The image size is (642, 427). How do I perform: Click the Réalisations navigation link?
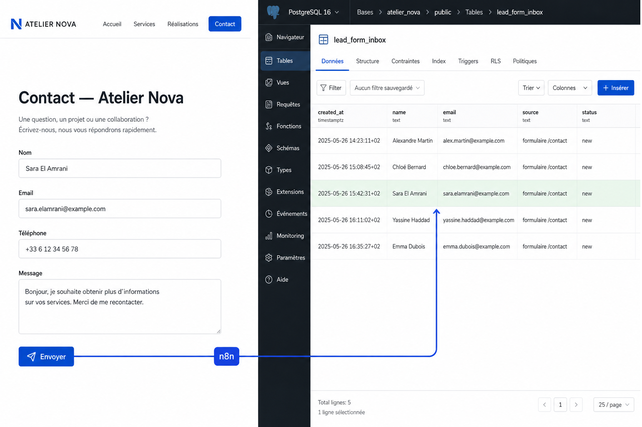click(183, 24)
